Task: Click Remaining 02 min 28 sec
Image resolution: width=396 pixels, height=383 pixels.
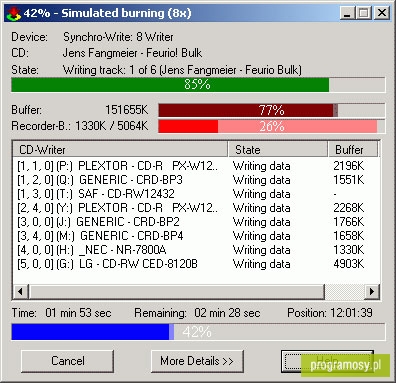Action: (x=227, y=313)
